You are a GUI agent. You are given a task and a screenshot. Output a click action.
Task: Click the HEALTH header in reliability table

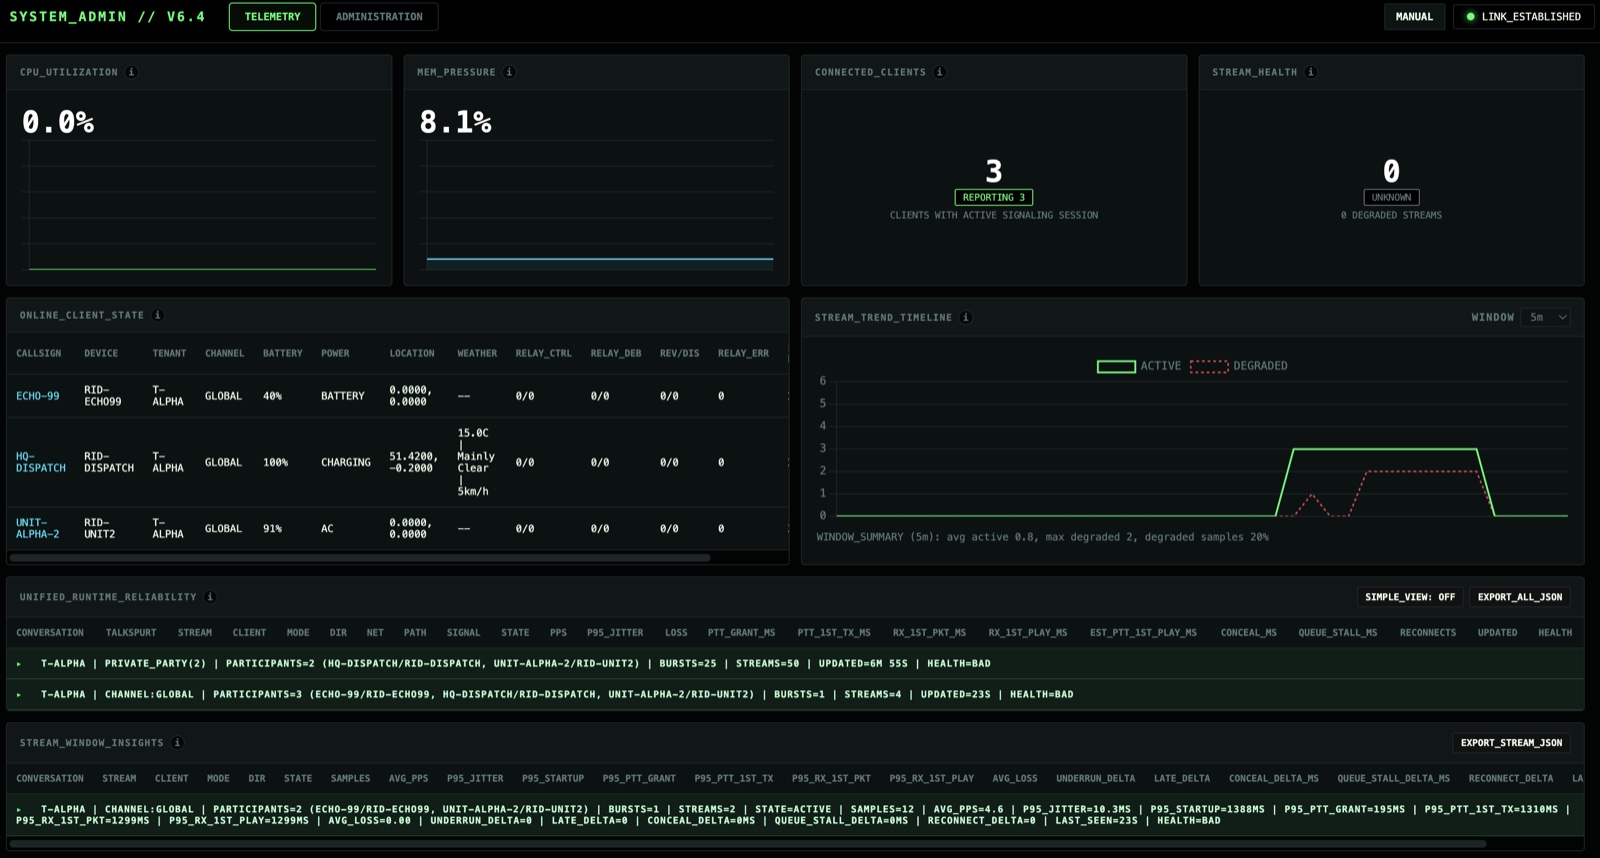pos(1555,633)
